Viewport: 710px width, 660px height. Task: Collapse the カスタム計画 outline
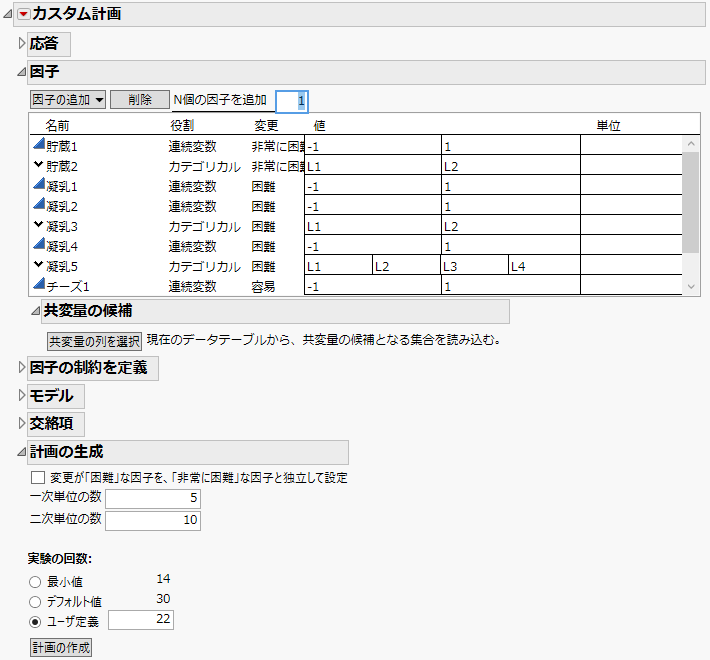[x=7, y=14]
